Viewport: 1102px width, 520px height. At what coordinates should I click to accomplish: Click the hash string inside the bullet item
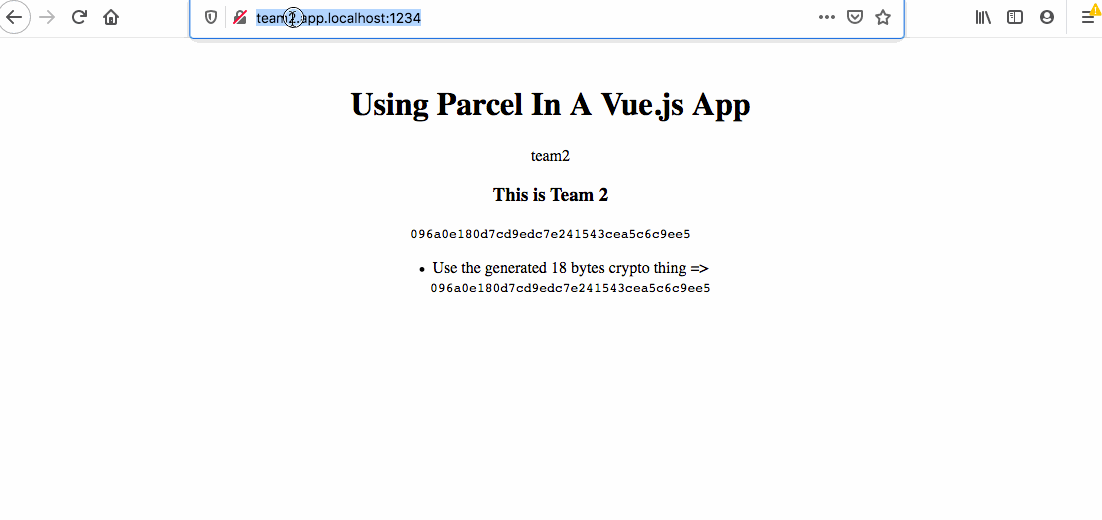click(570, 288)
